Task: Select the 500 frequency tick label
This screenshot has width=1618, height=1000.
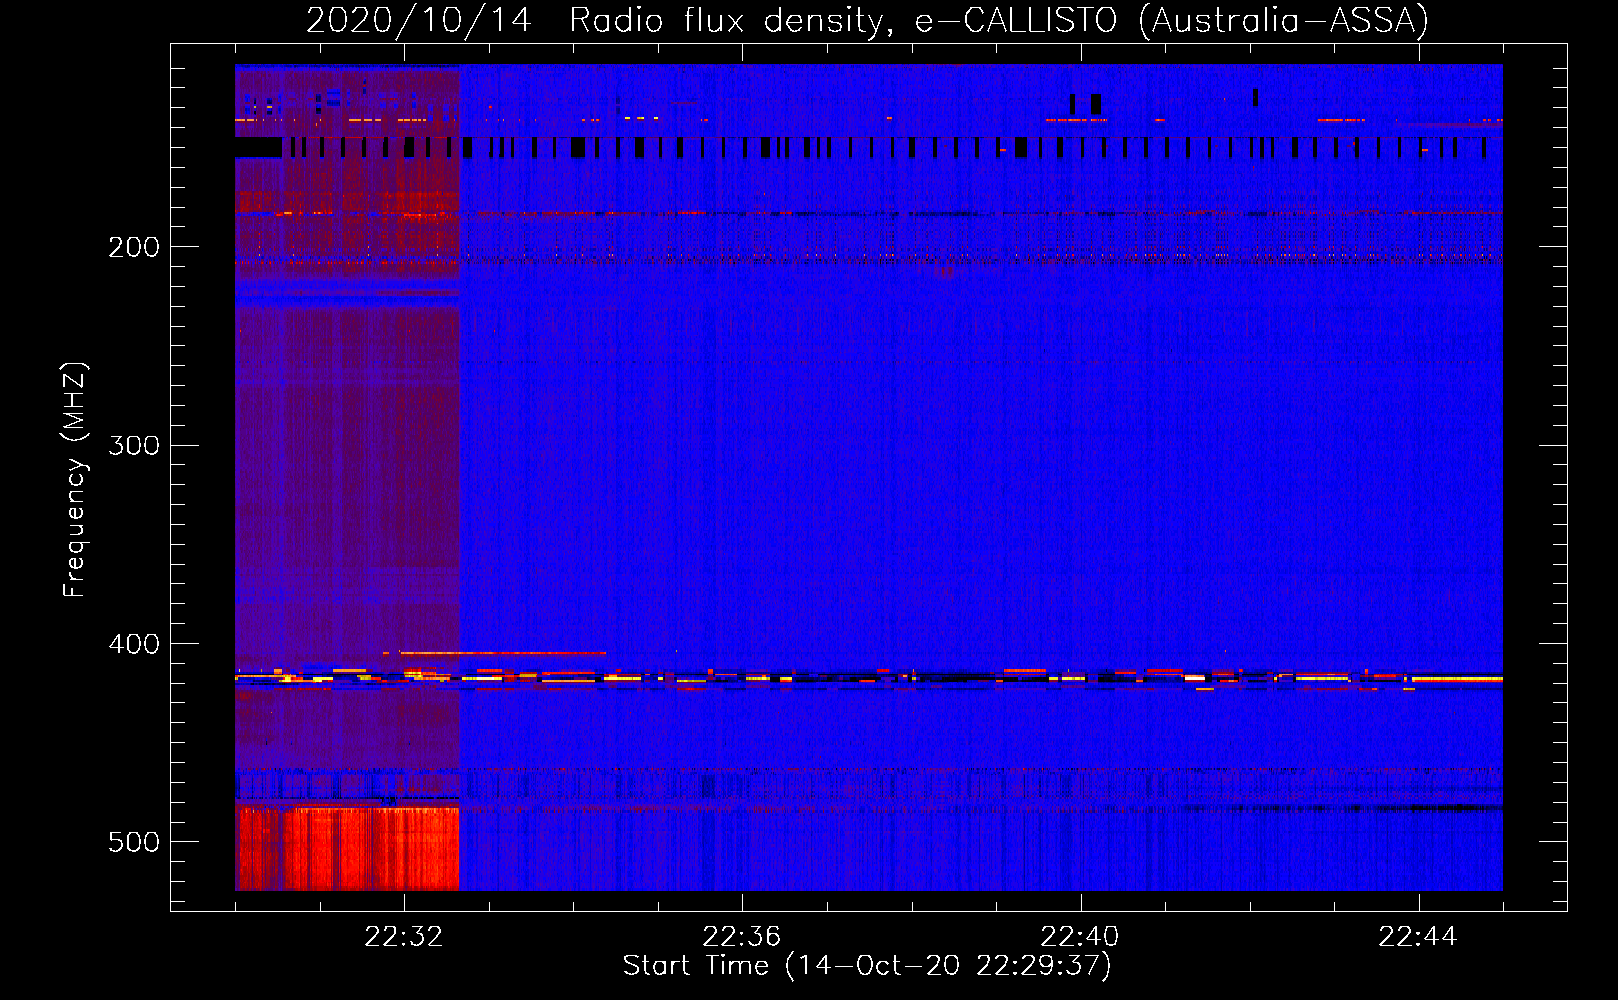Action: [x=134, y=842]
